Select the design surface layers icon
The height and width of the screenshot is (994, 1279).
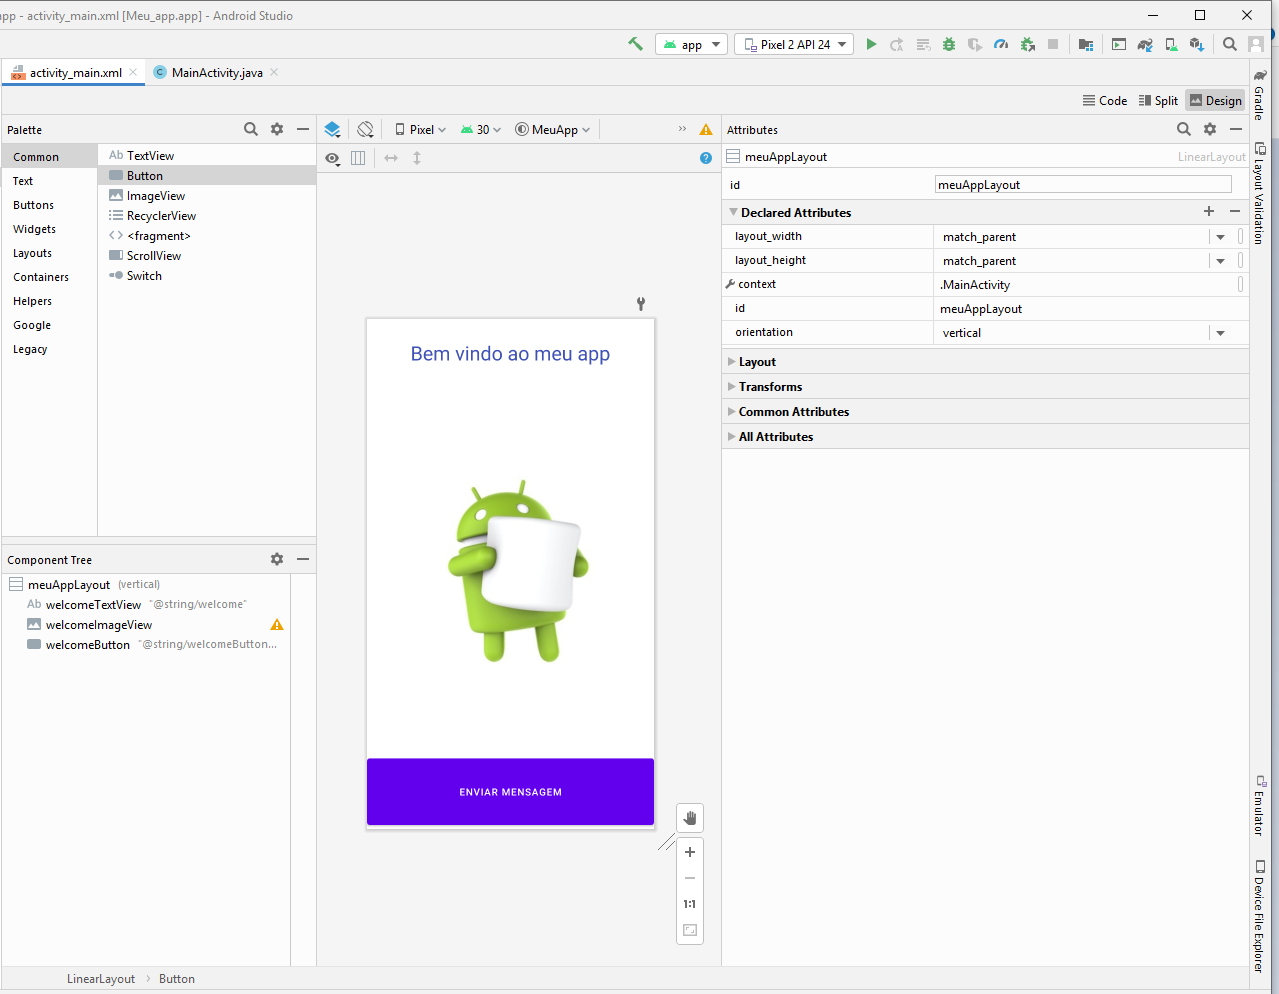click(333, 129)
